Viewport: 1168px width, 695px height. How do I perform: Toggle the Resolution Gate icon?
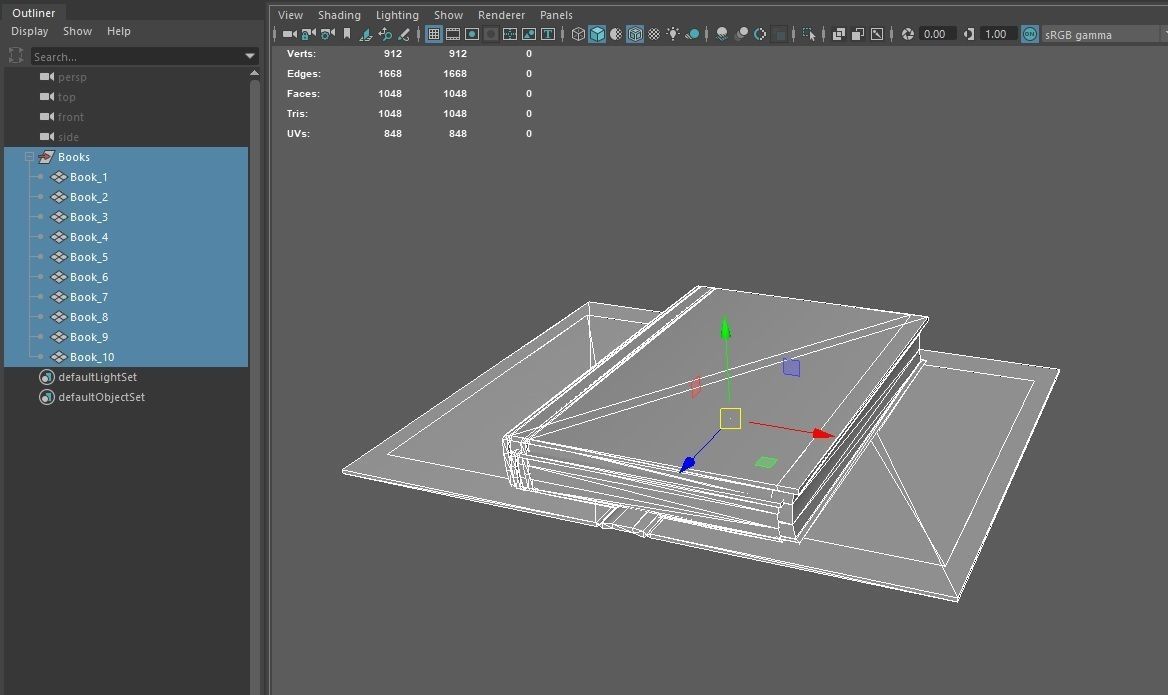[472, 34]
